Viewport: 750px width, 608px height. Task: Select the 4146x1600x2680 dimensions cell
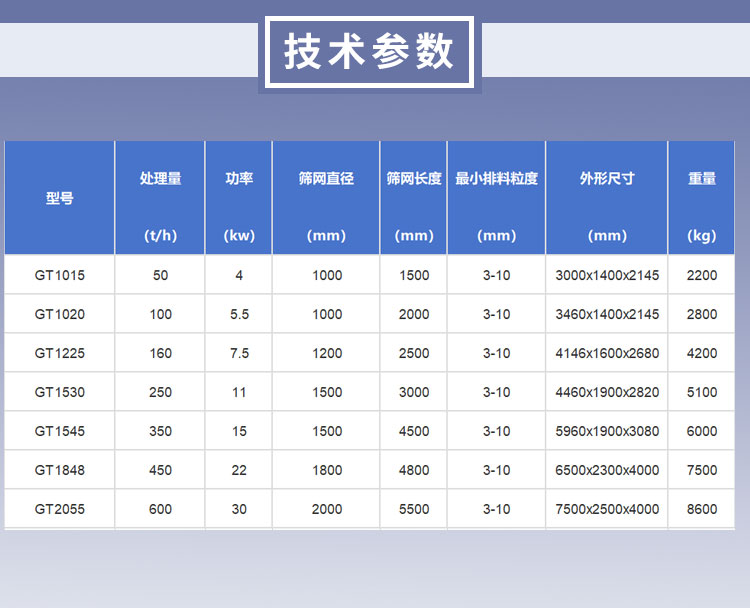(607, 353)
